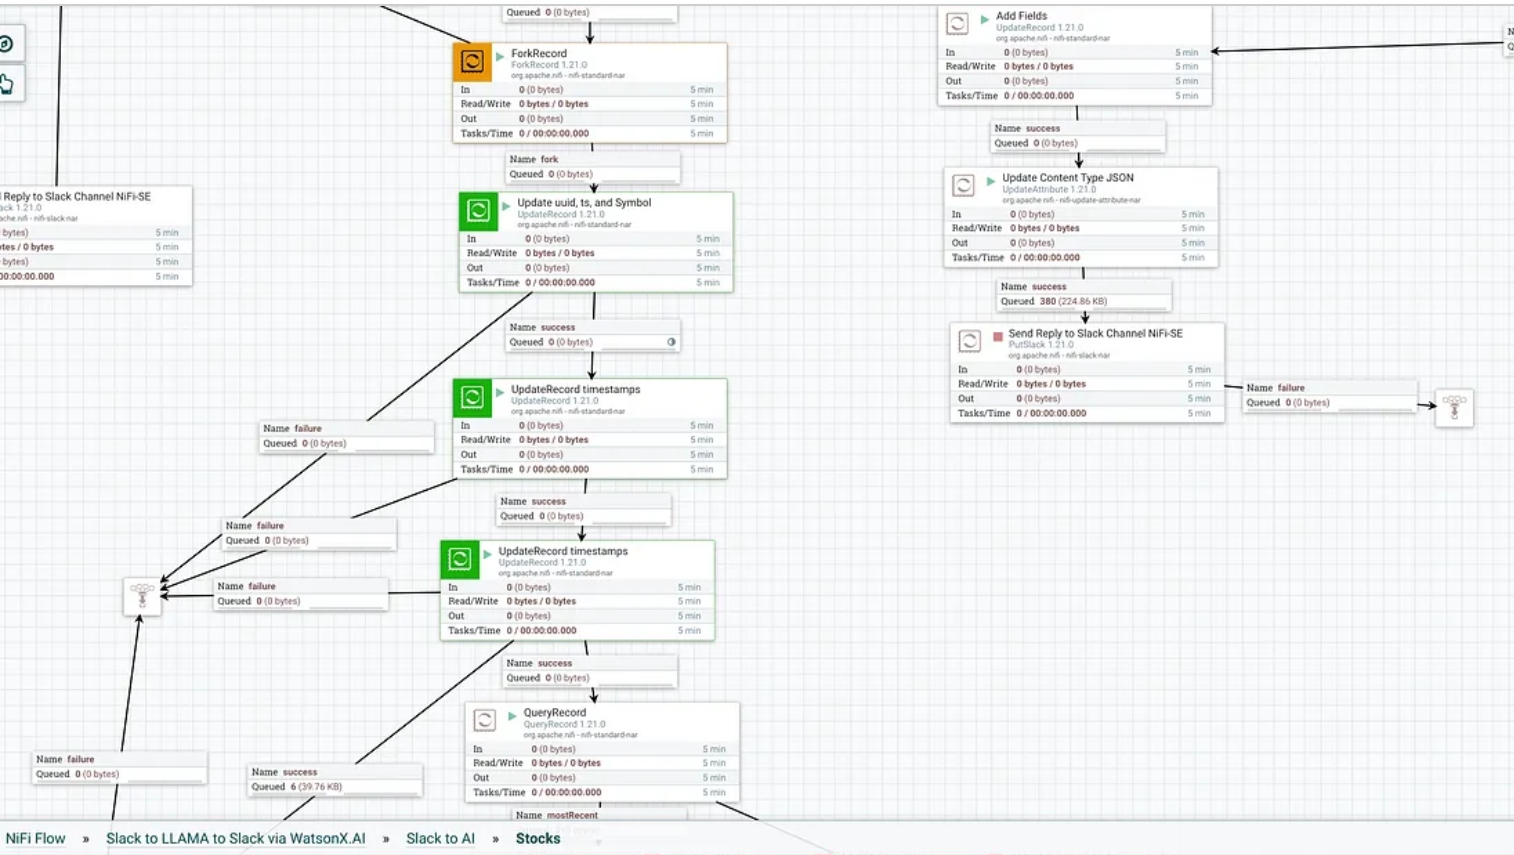Image resolution: width=1514 pixels, height=855 pixels.
Task: Click the icon of UpdateRecord timestamps directly below Update uuid
Action: 472,398
